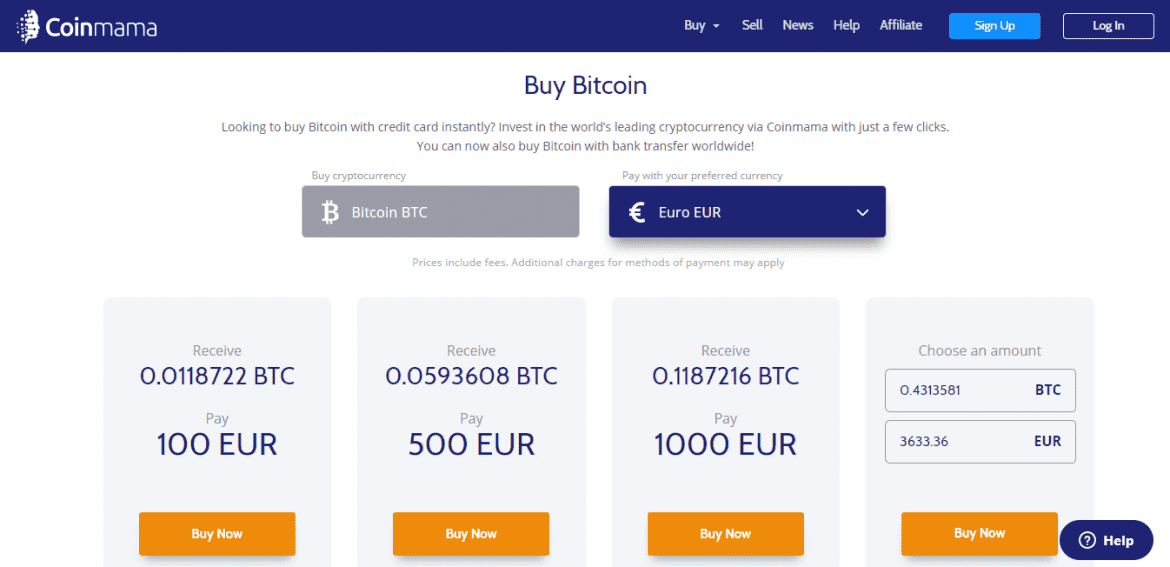Go to the Sell page
Image resolution: width=1170 pixels, height=567 pixels.
click(752, 26)
